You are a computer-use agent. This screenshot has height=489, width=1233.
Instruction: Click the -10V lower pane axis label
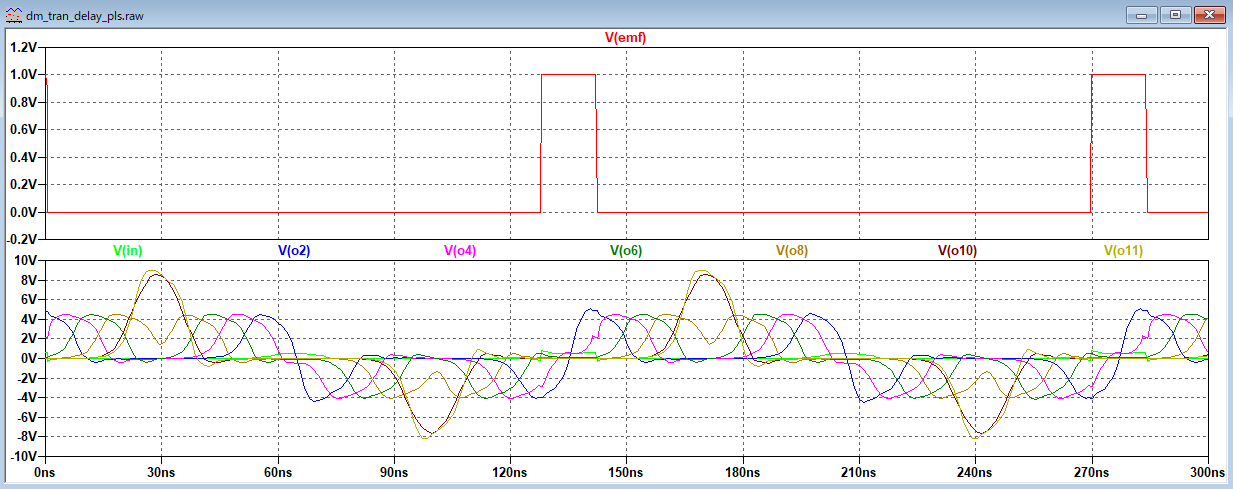pyautogui.click(x=25, y=456)
